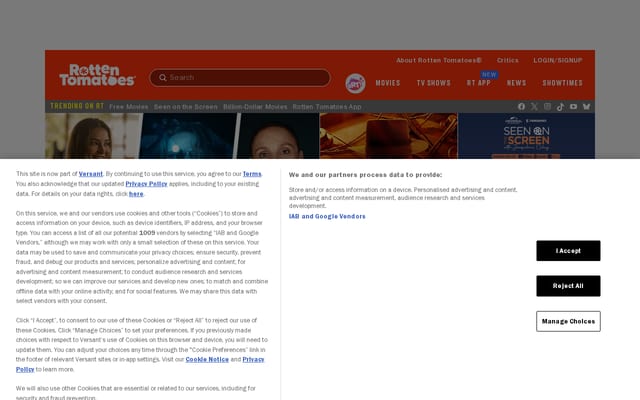The height and width of the screenshot is (400, 640).
Task: Open hero thumbnail with fedora hat
Action: pyautogui.click(x=389, y=136)
